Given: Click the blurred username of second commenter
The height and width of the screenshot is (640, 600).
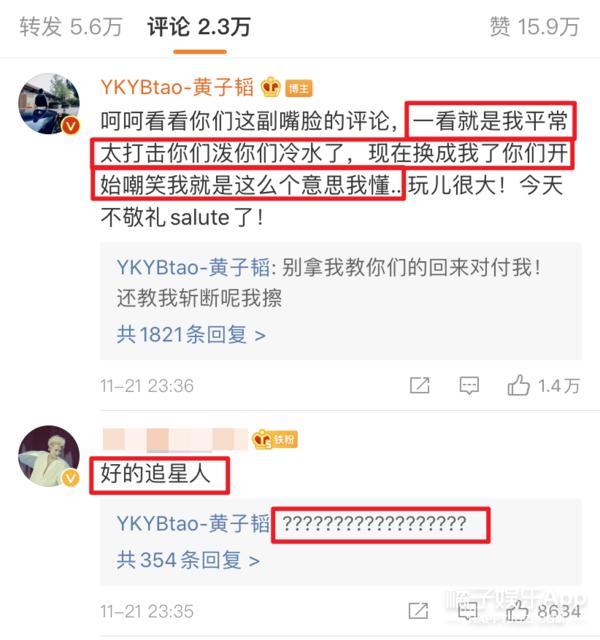Looking at the screenshot, I should click(x=175, y=440).
